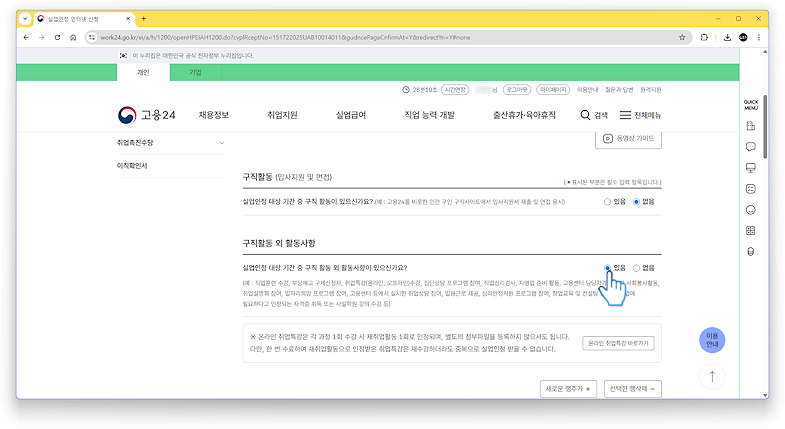The width and height of the screenshot is (785, 429).
Task: Open the grid icon in Quick Menu
Action: (x=750, y=231)
